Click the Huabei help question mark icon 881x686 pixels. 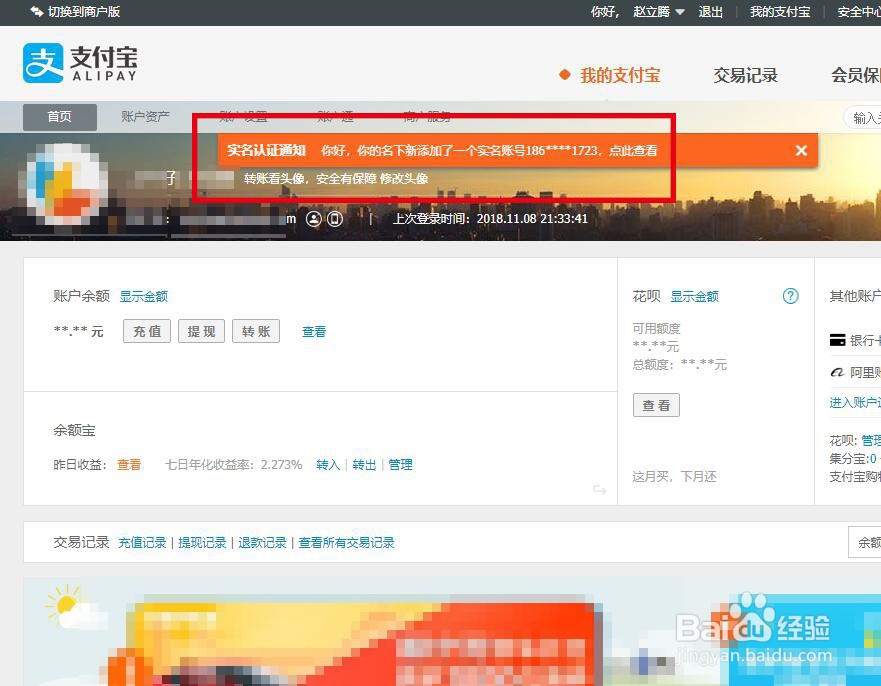pyautogui.click(x=791, y=296)
